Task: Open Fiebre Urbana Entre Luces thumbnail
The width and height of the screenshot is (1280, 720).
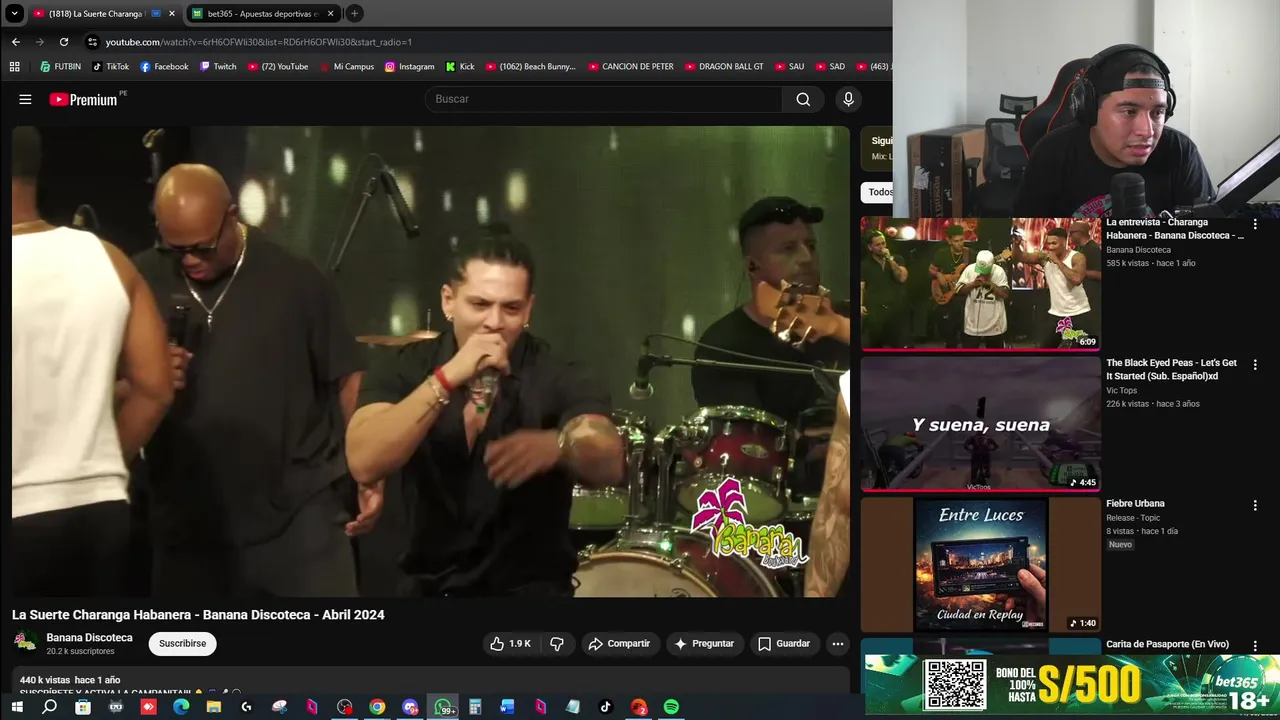Action: (x=980, y=565)
